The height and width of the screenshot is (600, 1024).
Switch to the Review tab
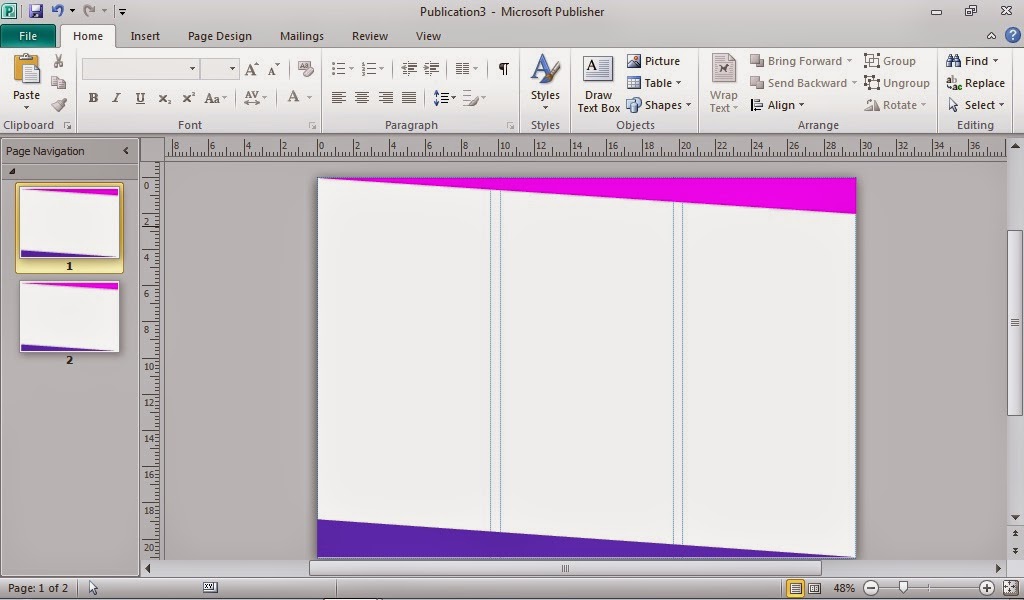370,36
